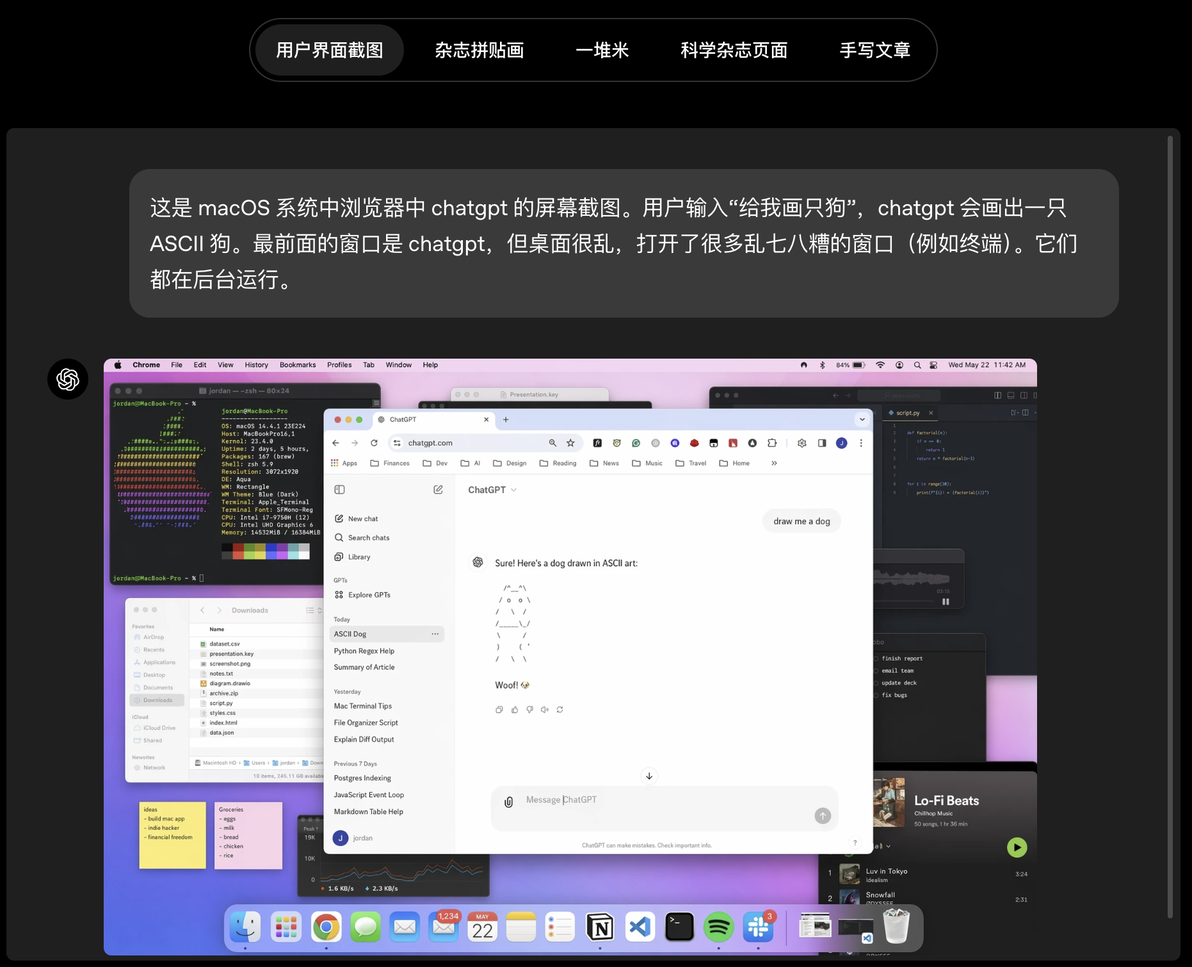
Task: Select dataset.csv in the Downloads Finder window
Action: 224,644
